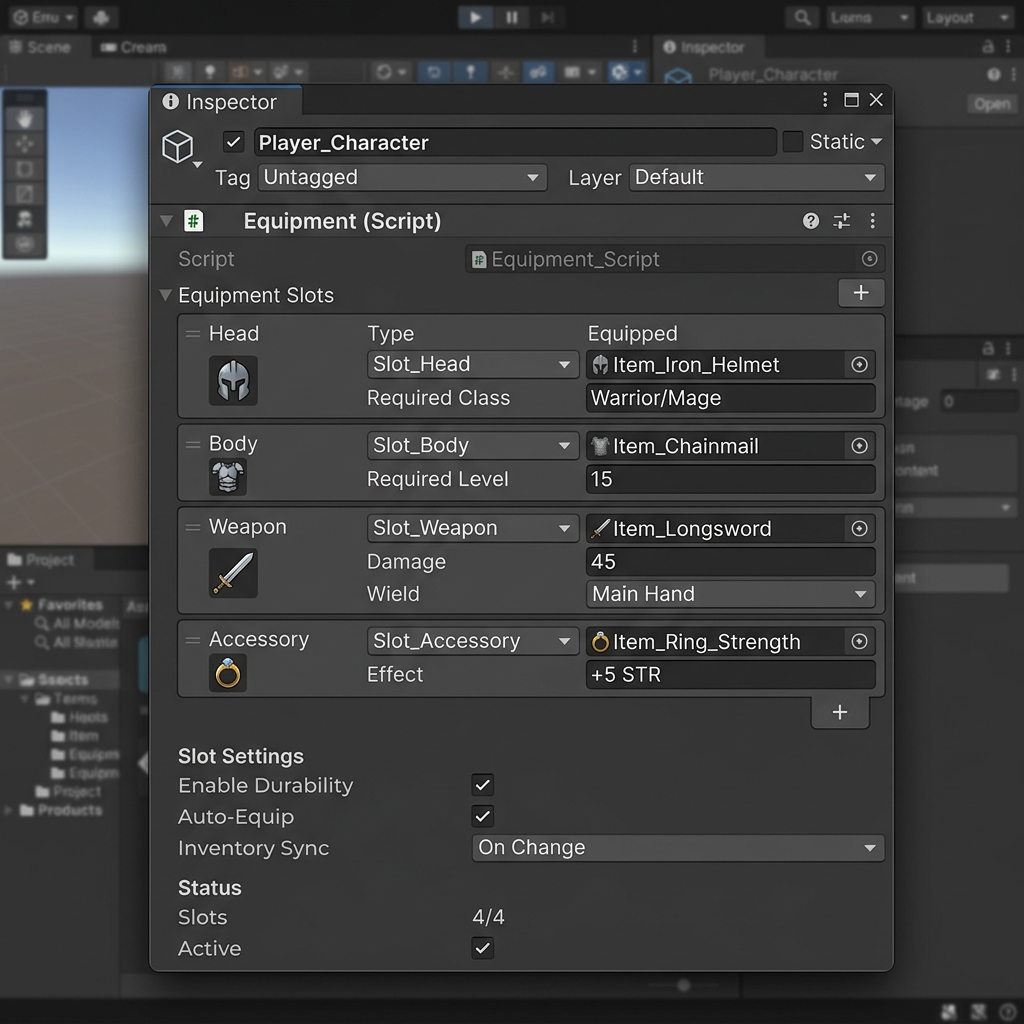Toggle the Enable Durability checkbox
Image resolution: width=1024 pixels, height=1024 pixels.
(483, 786)
